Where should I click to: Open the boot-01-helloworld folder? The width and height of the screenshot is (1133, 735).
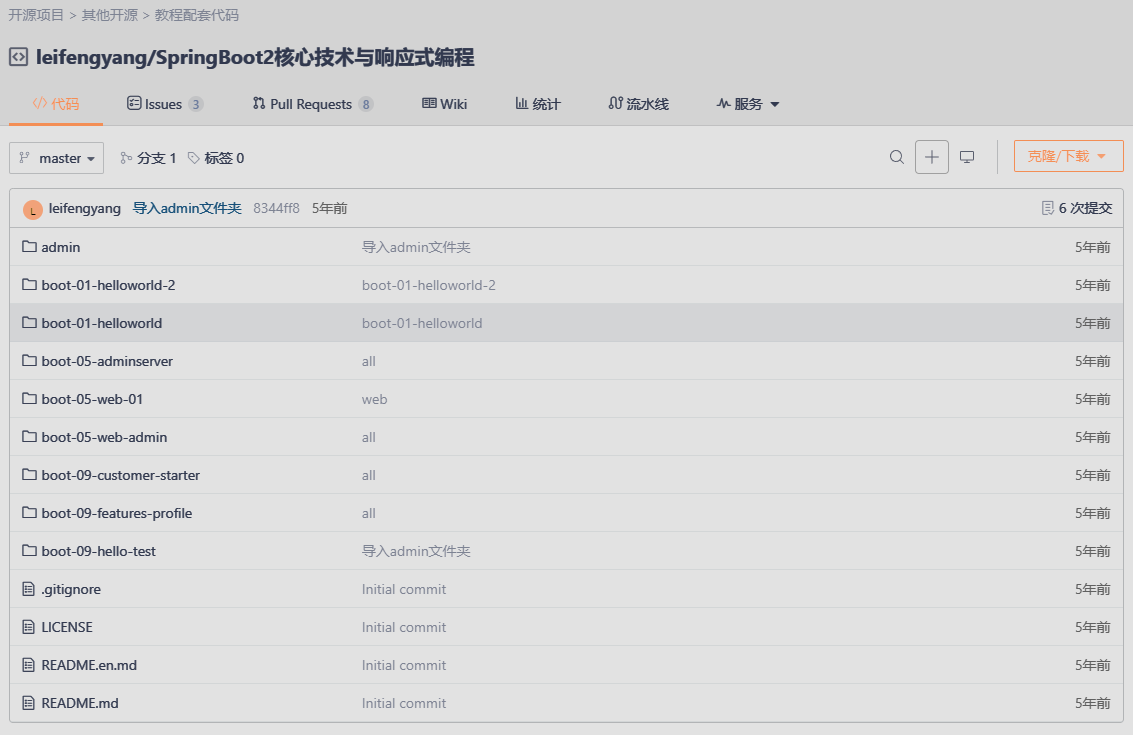[102, 323]
